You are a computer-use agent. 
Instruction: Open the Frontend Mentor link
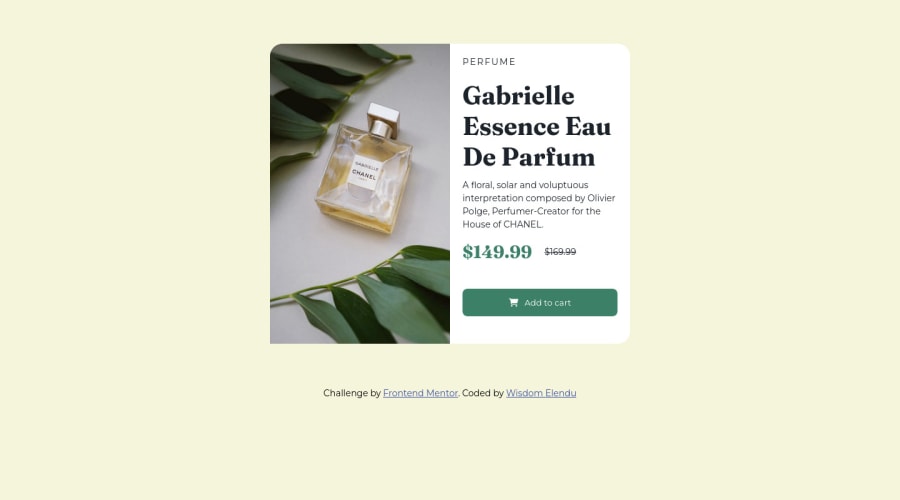(x=420, y=393)
